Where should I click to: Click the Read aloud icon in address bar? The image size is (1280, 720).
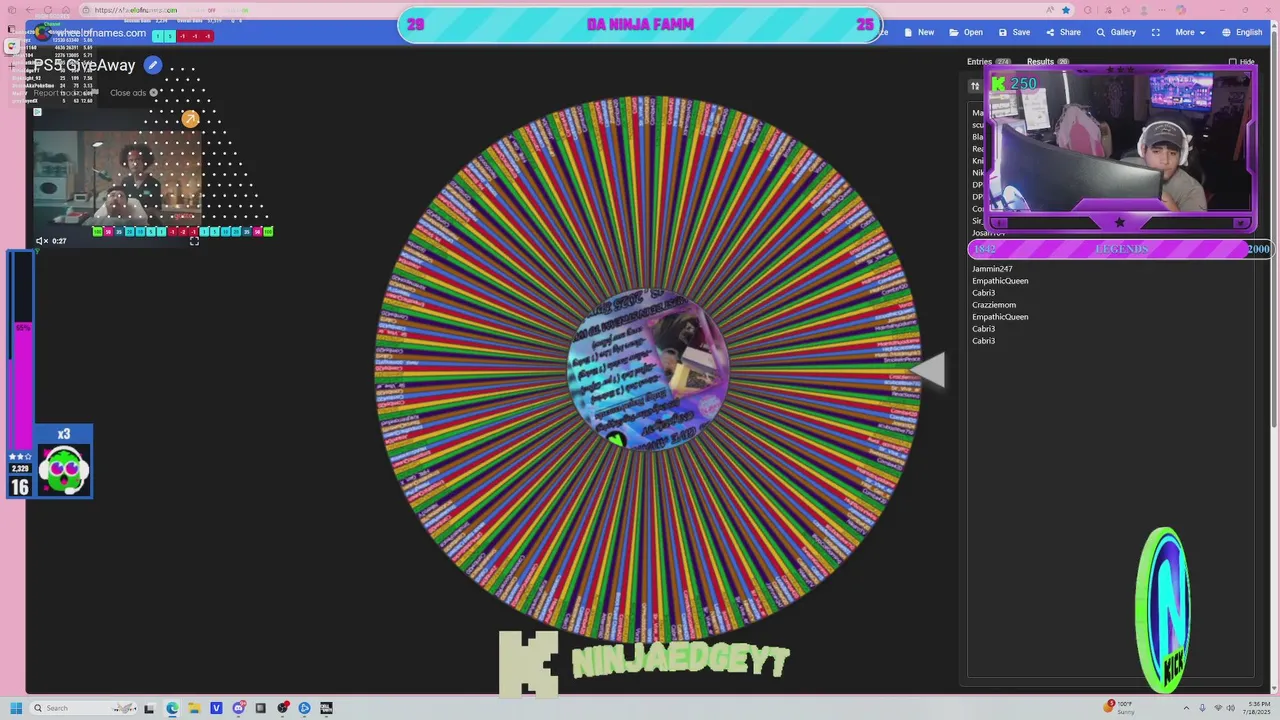coord(1050,10)
